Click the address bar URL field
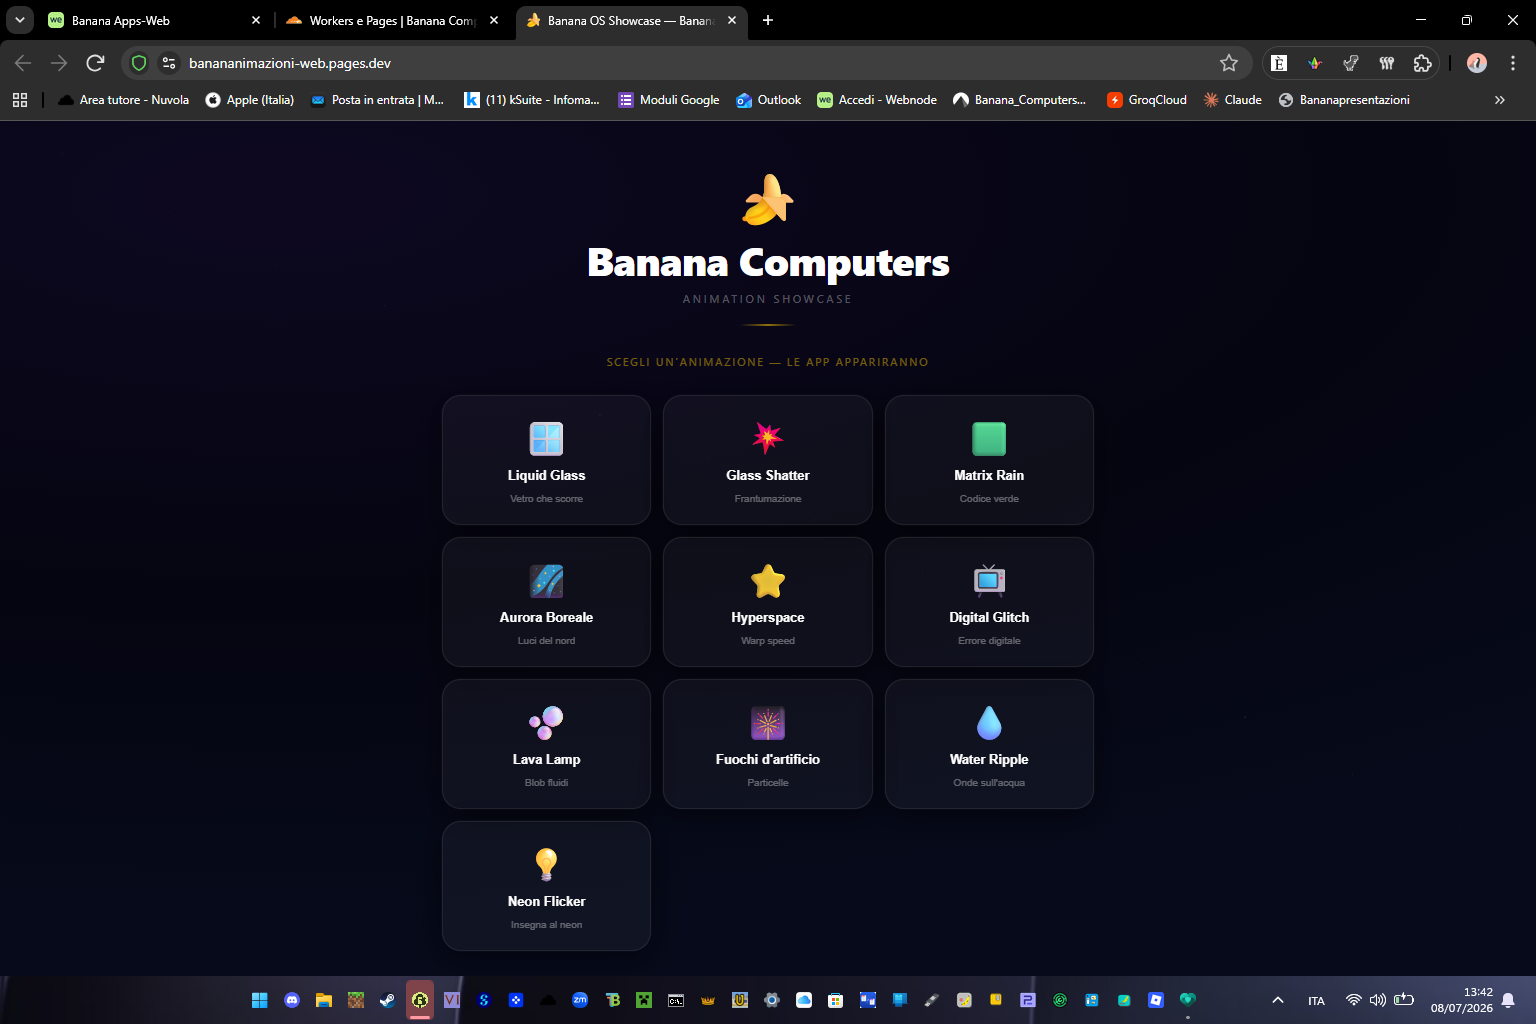The image size is (1536, 1024). [700, 63]
